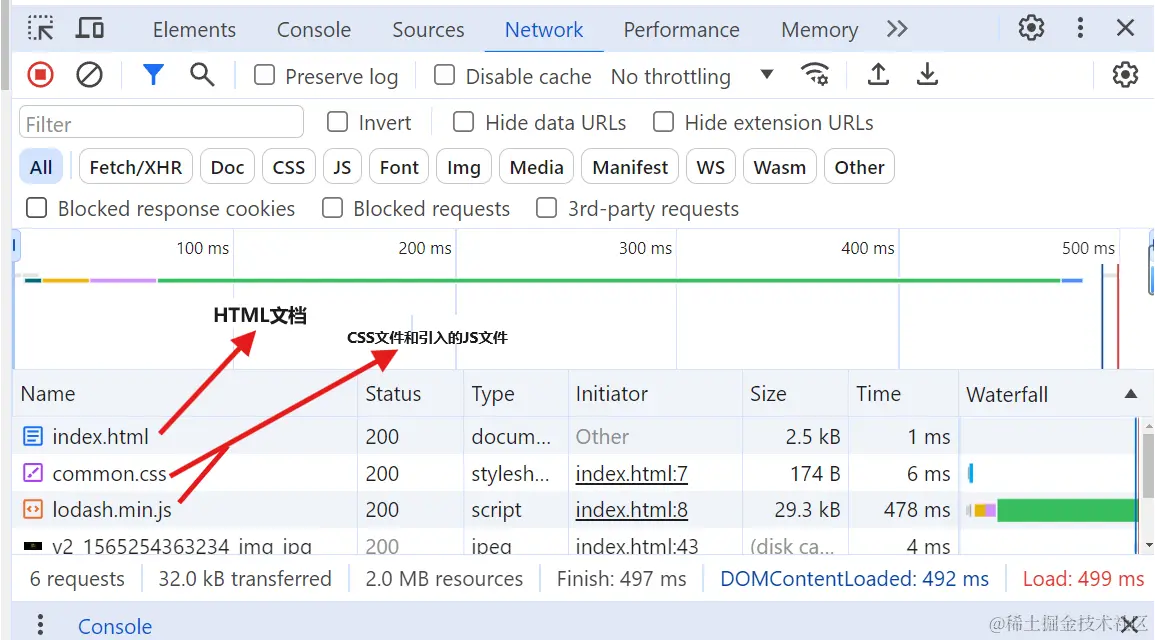Click the export HAR download icon
Image resolution: width=1155 pixels, height=640 pixels.
[x=928, y=75]
